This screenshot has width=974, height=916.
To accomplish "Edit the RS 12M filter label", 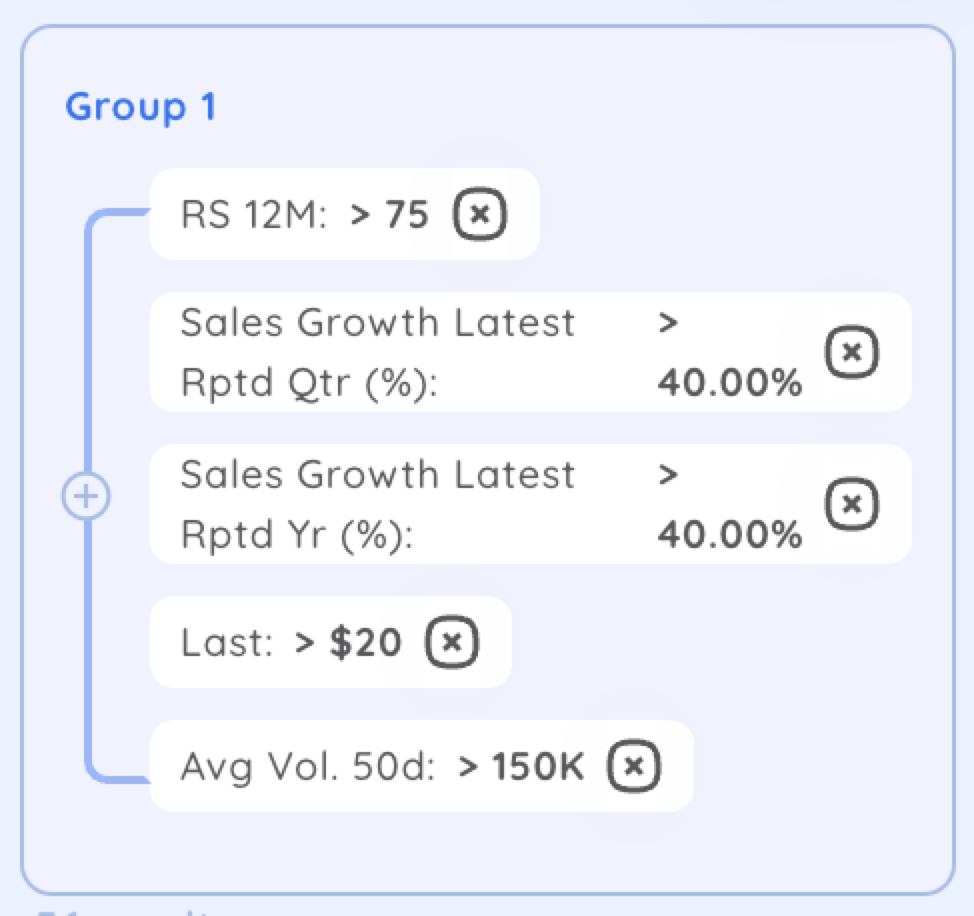I will 253,215.
